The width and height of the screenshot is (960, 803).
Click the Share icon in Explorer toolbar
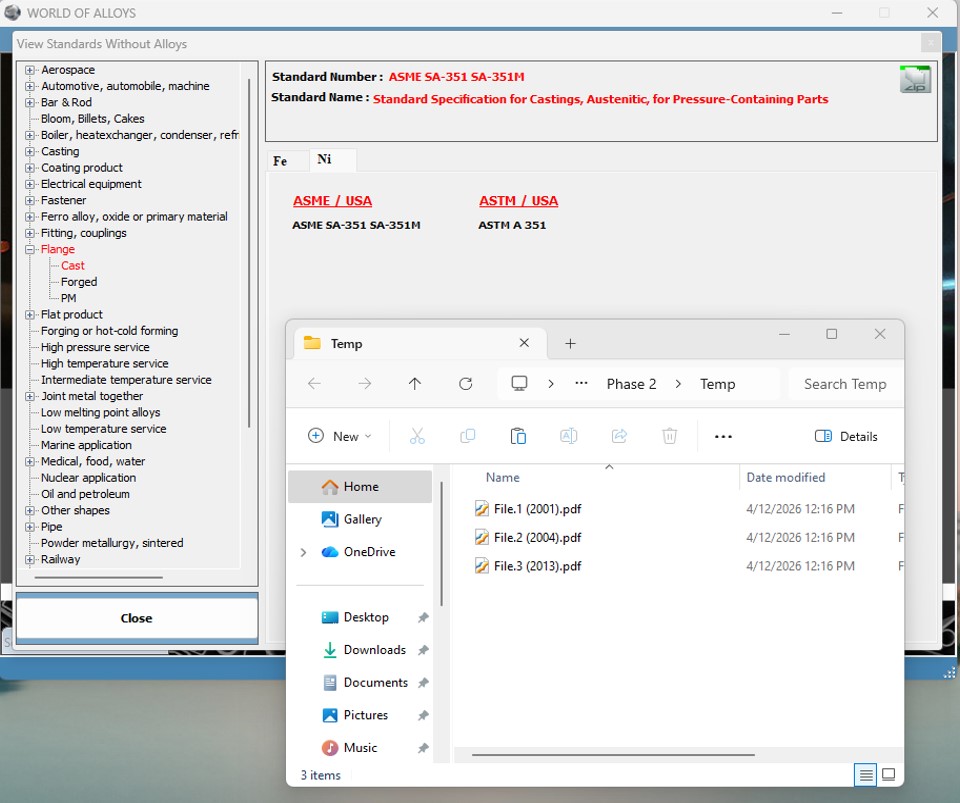click(x=619, y=436)
